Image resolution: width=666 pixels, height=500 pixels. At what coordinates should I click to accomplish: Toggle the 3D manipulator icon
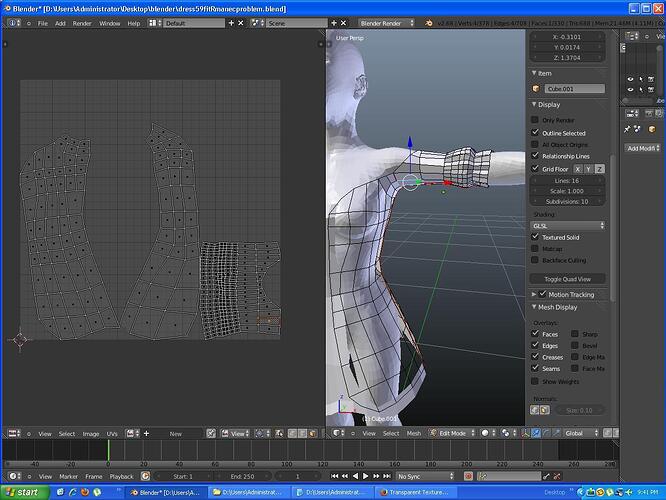coord(526,433)
